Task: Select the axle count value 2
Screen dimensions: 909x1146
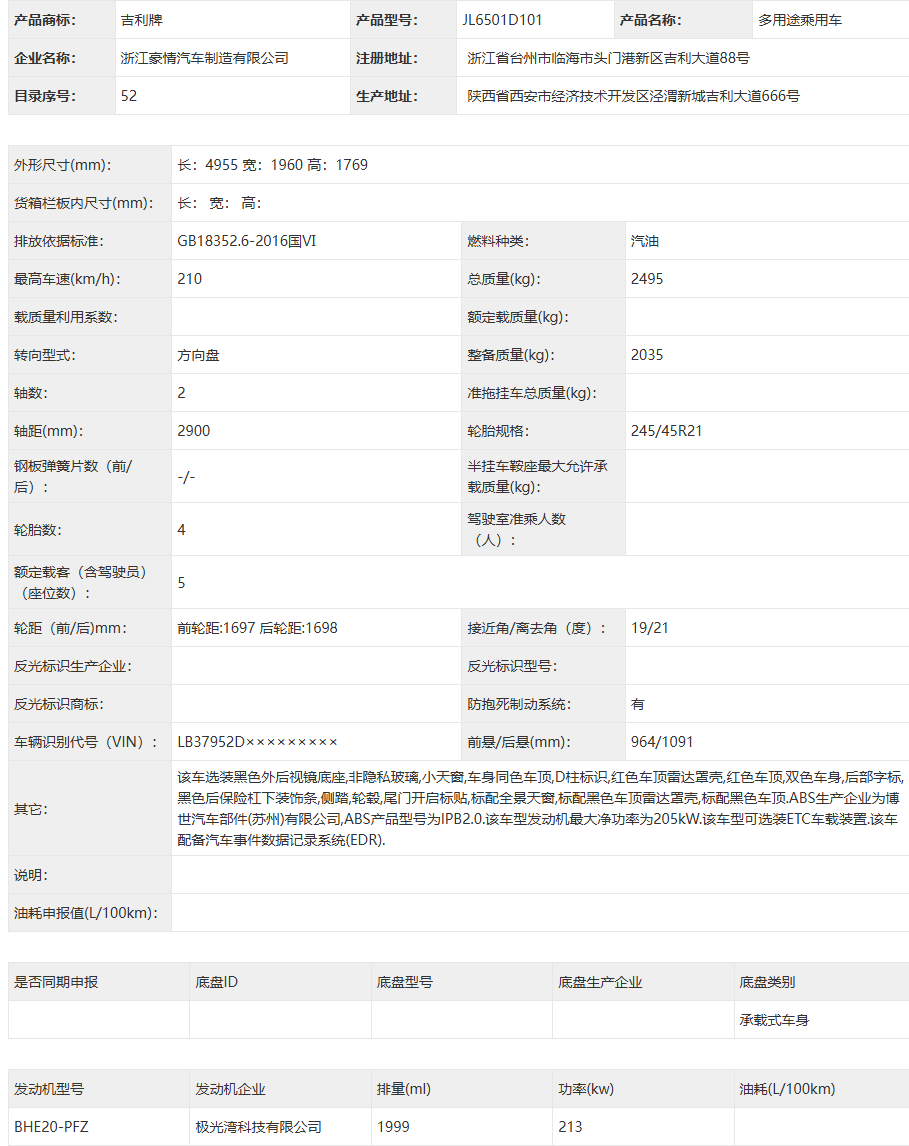Action: click(181, 393)
